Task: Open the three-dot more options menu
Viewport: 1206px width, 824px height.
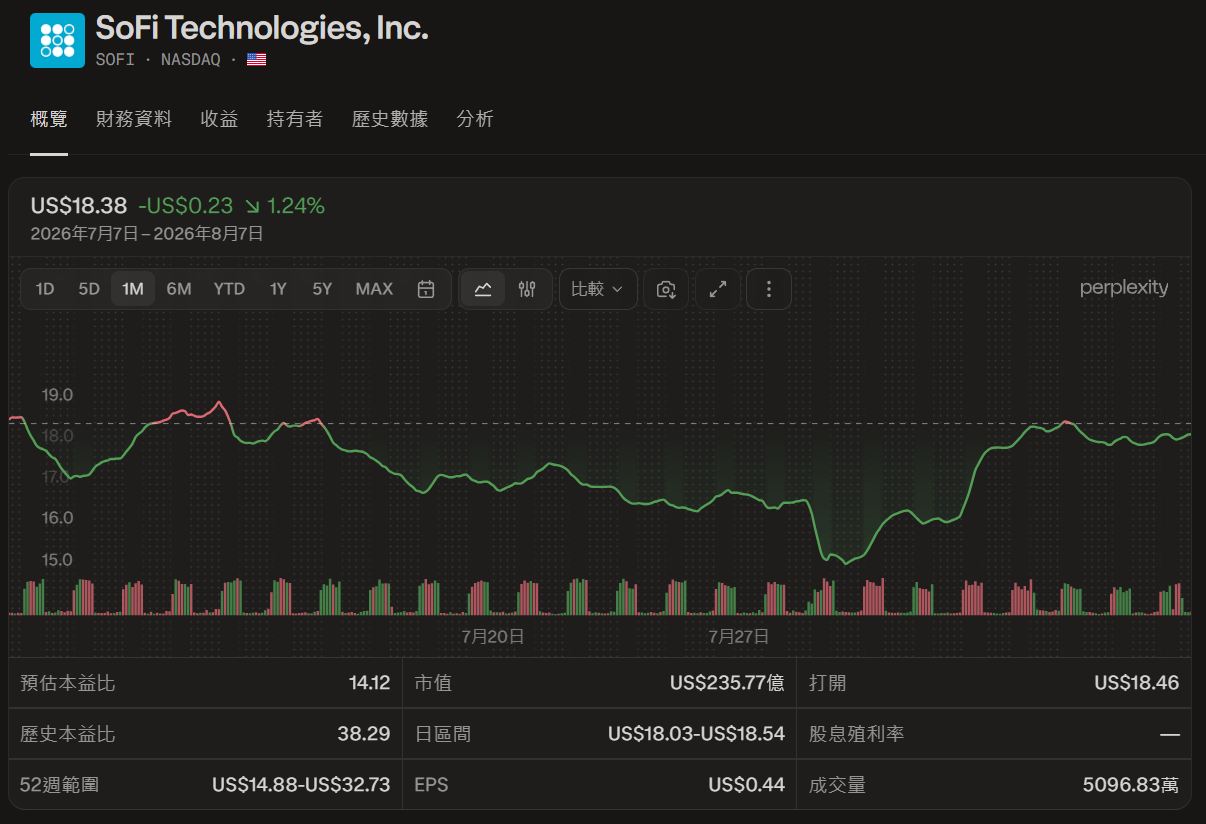Action: 769,289
